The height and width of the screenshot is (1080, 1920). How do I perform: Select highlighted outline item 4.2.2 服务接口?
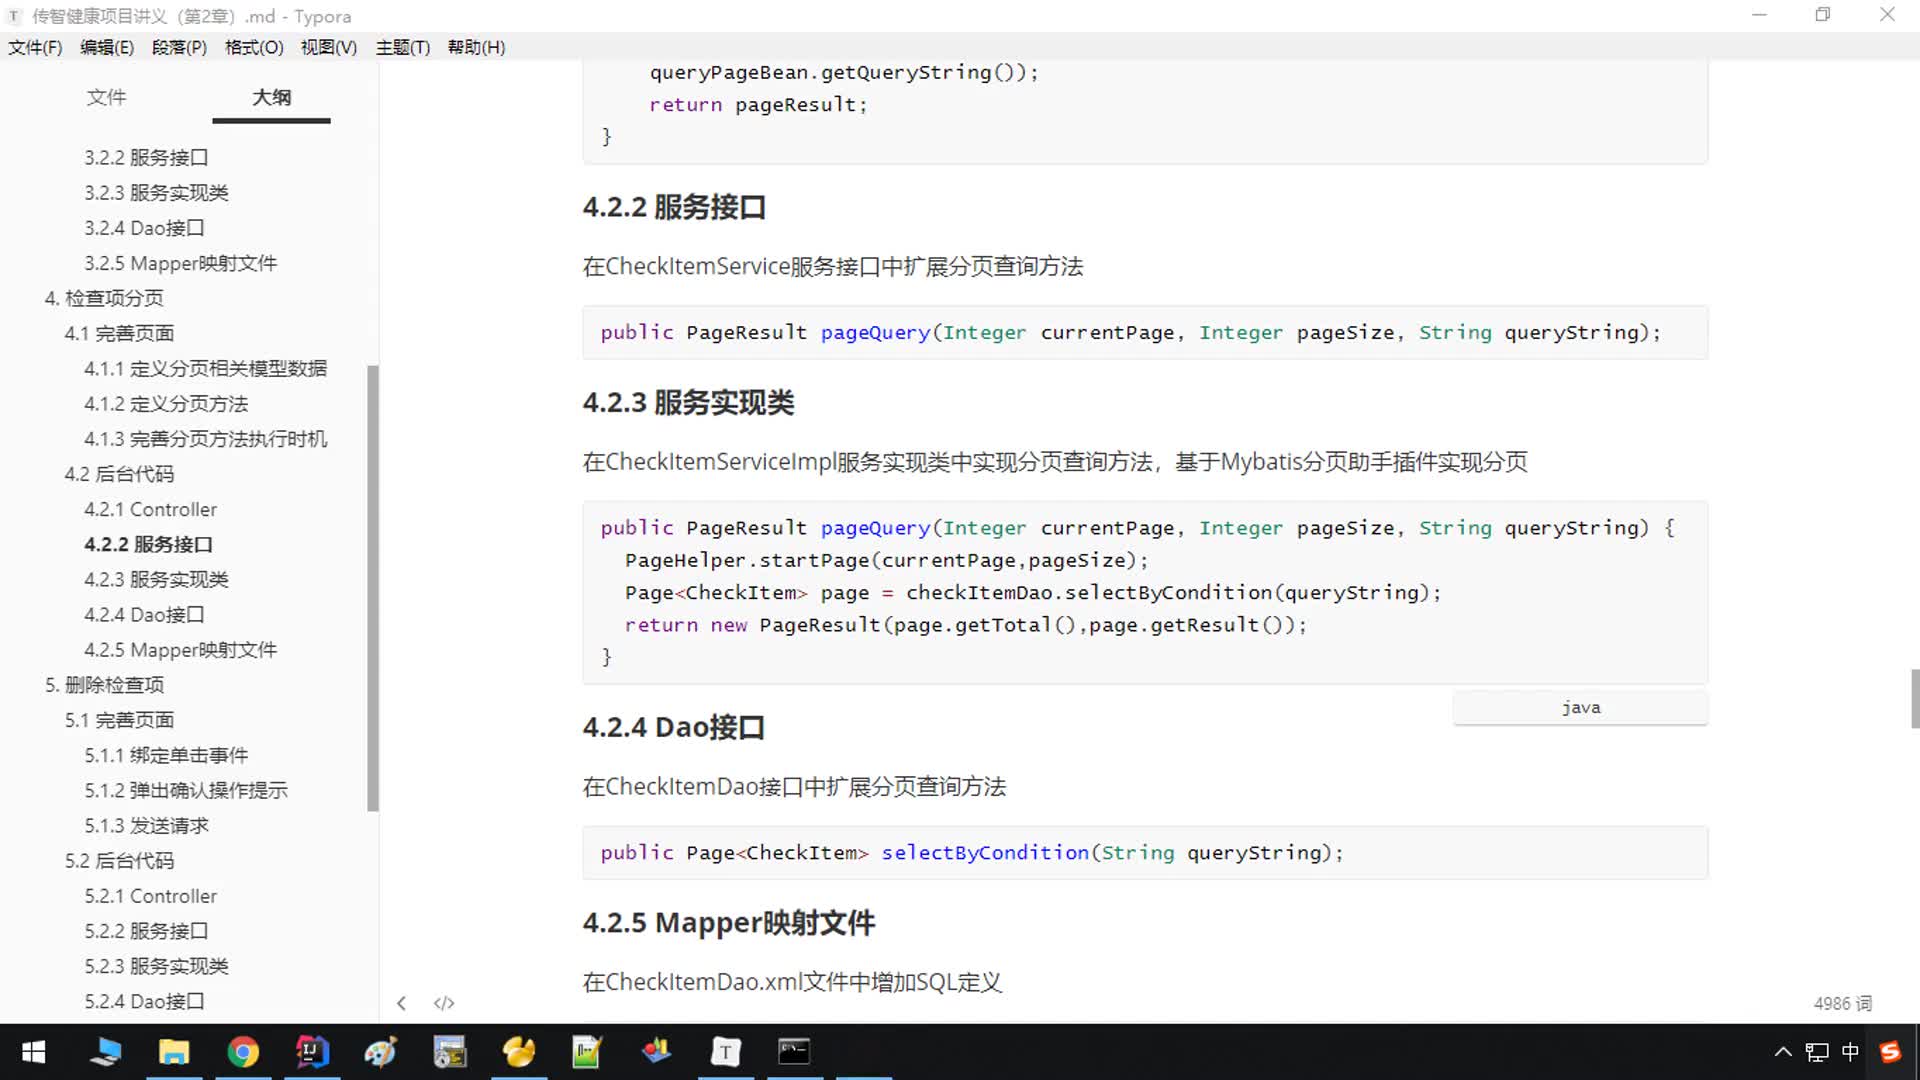click(x=148, y=544)
